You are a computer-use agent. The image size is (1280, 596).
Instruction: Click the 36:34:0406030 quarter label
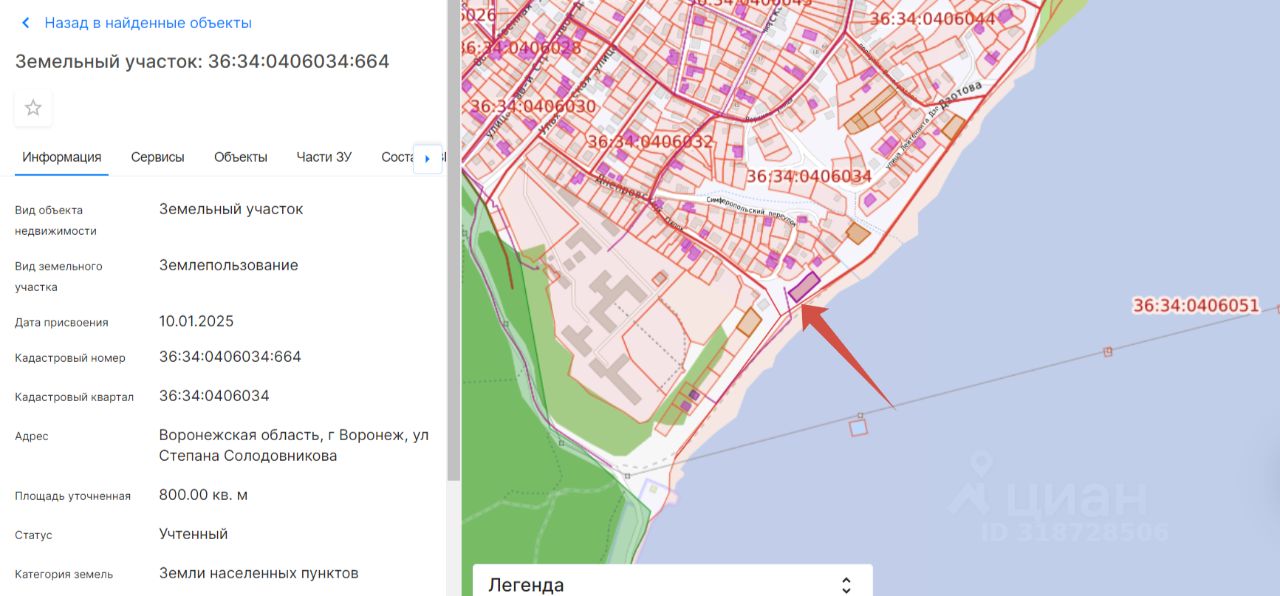533,106
